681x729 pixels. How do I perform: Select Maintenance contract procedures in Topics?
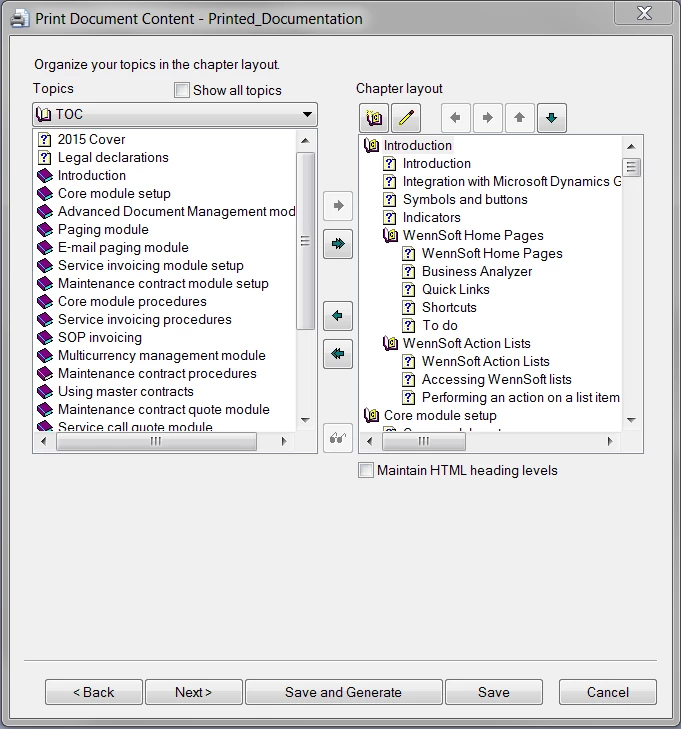pyautogui.click(x=157, y=373)
